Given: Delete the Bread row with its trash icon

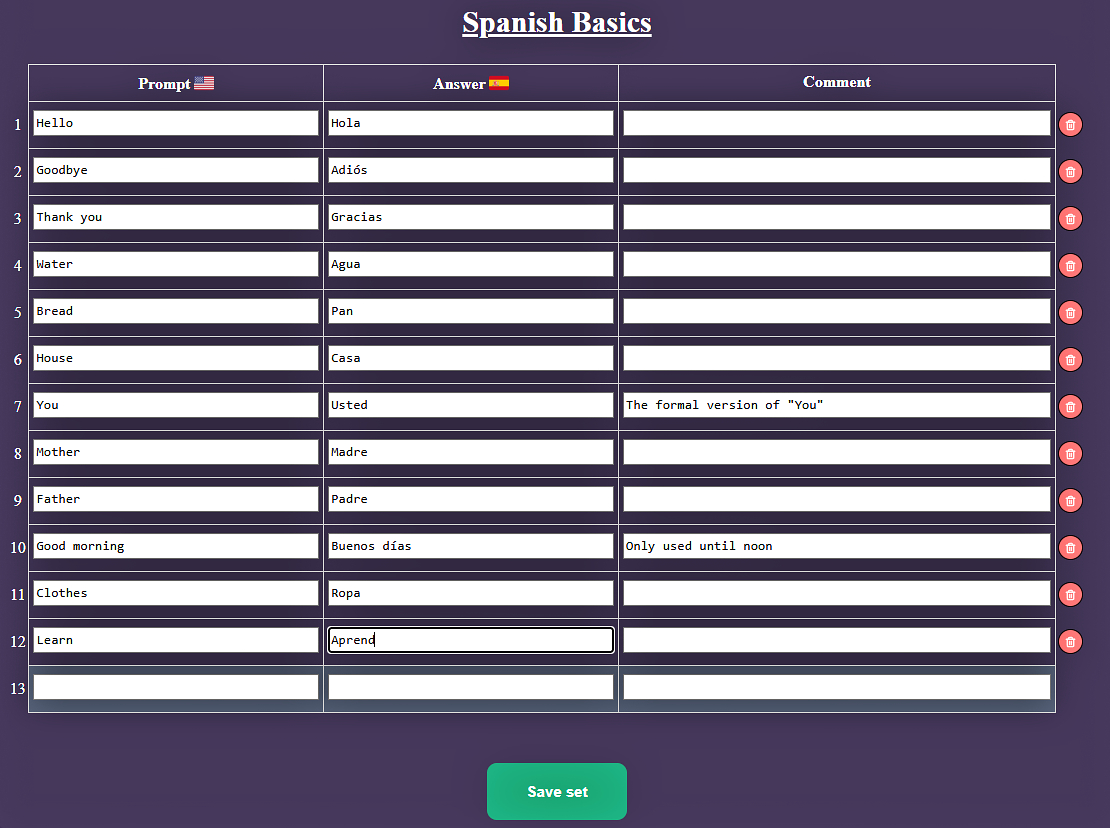Looking at the screenshot, I should pos(1070,312).
